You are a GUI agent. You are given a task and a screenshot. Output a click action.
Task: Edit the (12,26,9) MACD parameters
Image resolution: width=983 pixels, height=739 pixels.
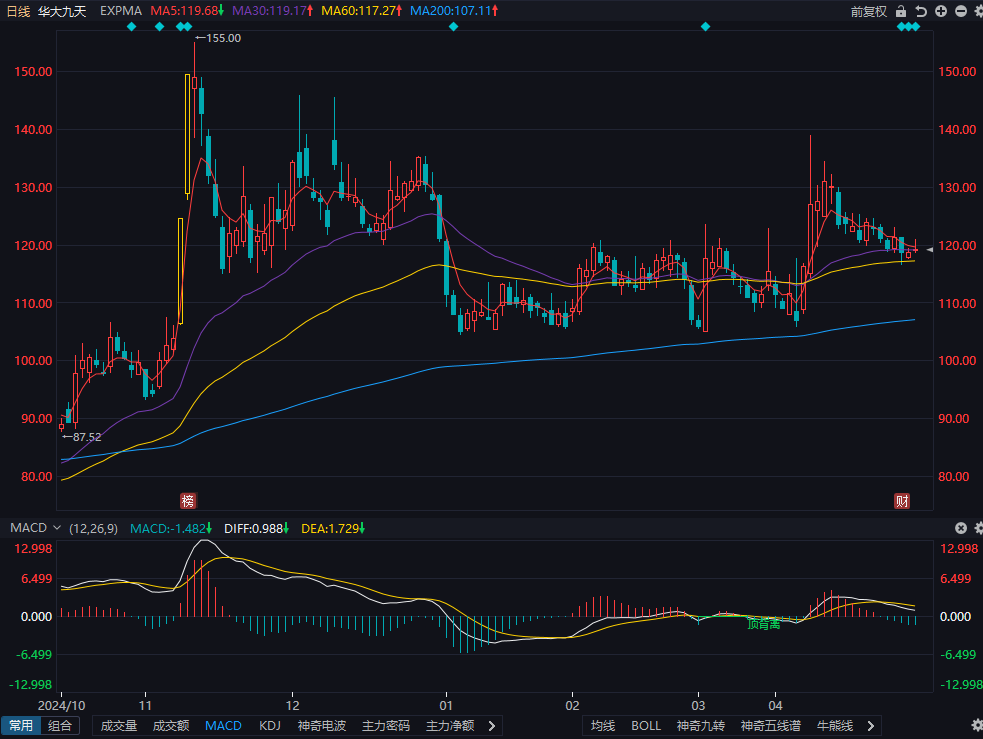pyautogui.click(x=93, y=528)
